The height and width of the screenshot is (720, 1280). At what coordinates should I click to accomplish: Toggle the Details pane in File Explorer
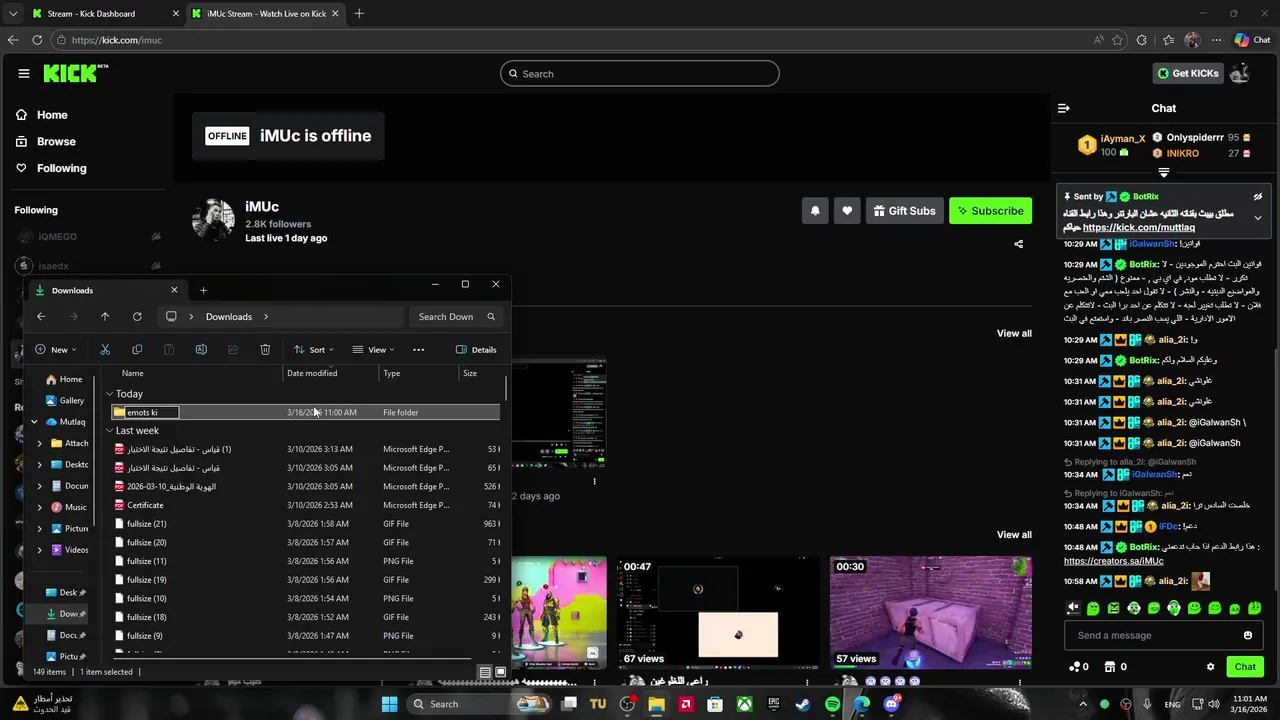click(x=476, y=350)
